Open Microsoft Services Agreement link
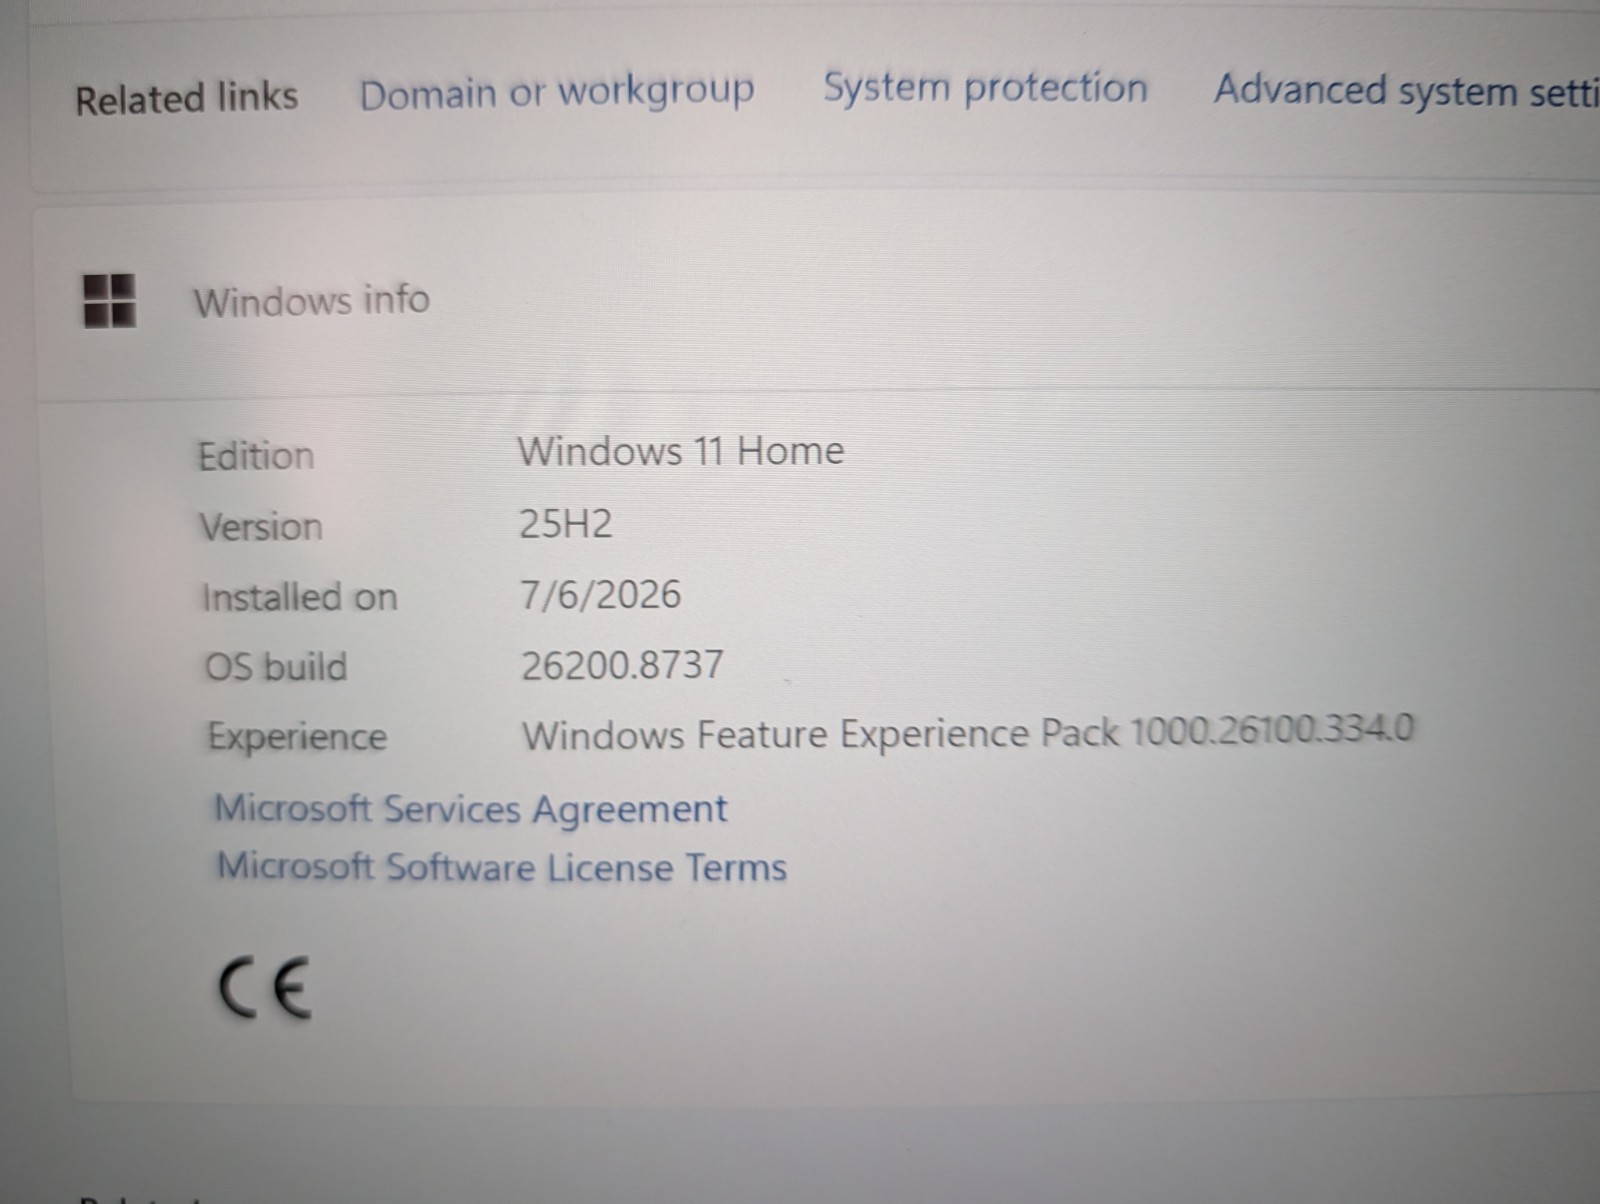 click(x=471, y=809)
